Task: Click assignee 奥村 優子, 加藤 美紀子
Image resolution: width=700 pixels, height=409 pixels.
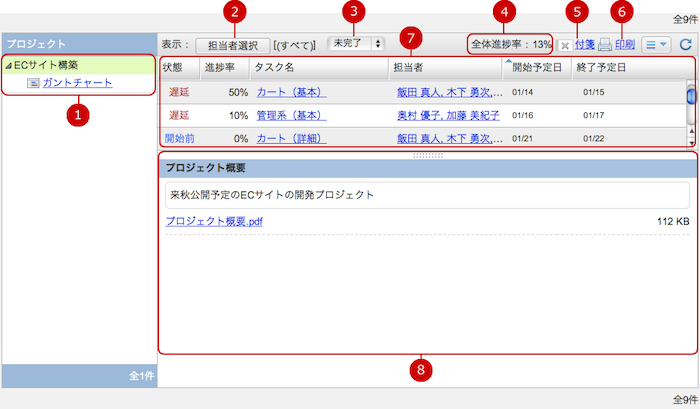Action: coord(445,115)
